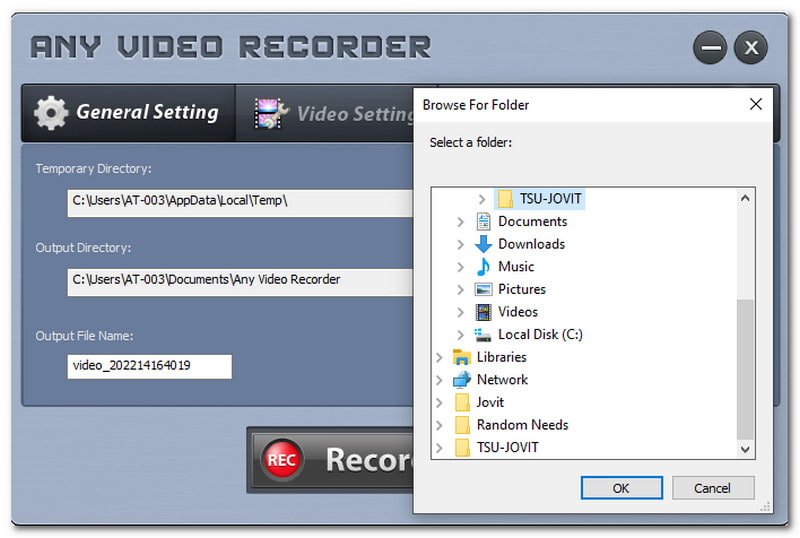Click the Random Needs folder icon
800x538 pixels.
(x=462, y=425)
